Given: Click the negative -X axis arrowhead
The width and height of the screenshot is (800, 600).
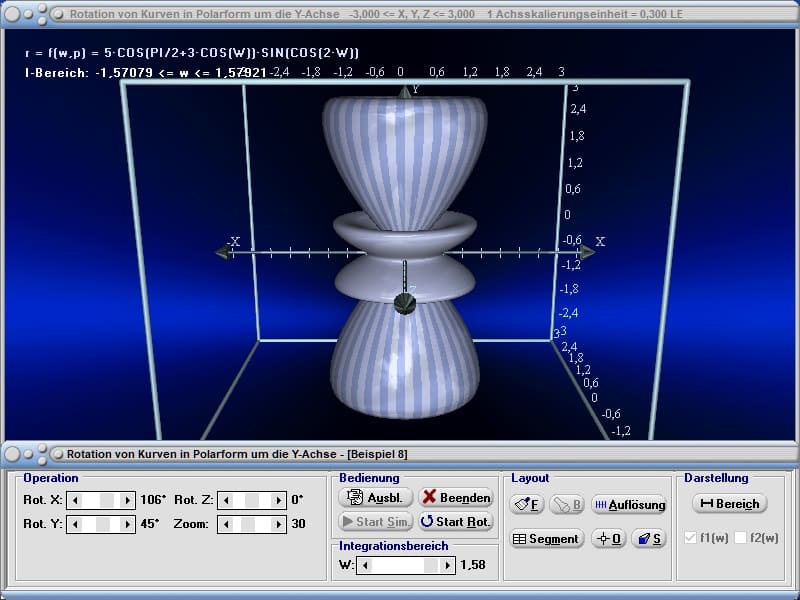Looking at the screenshot, I should pos(223,252).
